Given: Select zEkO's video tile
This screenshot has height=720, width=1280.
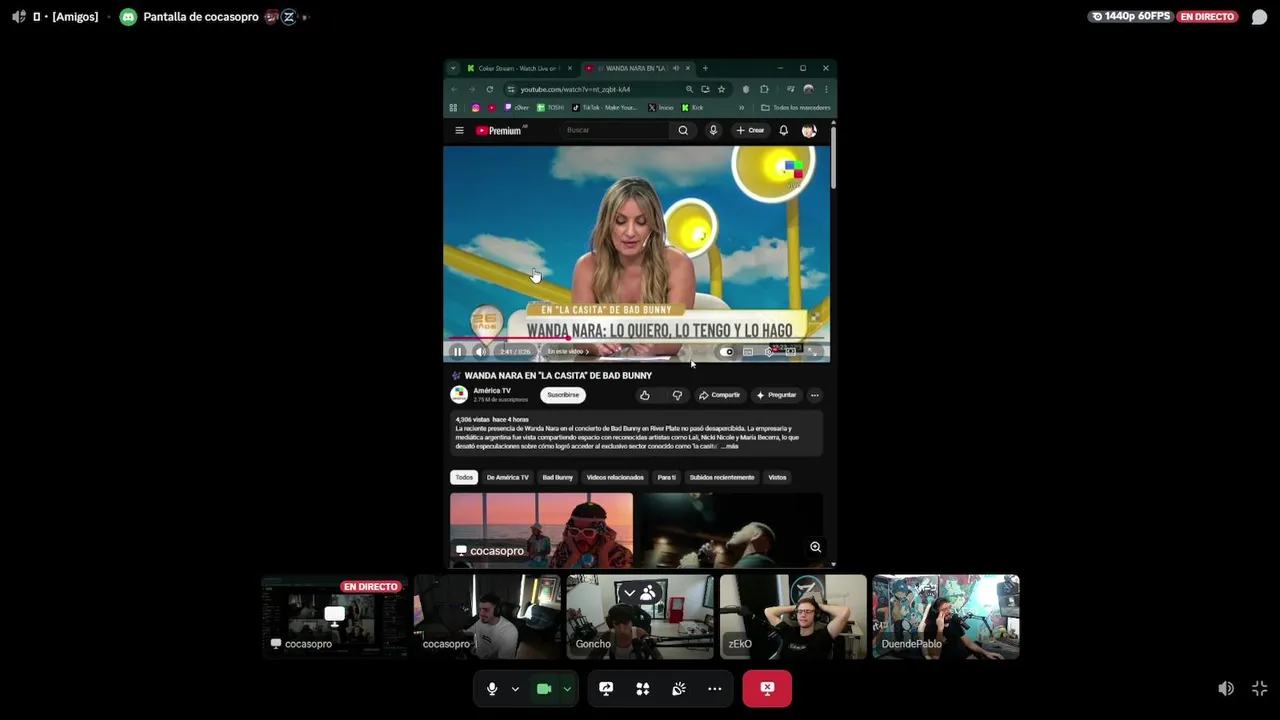Looking at the screenshot, I should 793,616.
